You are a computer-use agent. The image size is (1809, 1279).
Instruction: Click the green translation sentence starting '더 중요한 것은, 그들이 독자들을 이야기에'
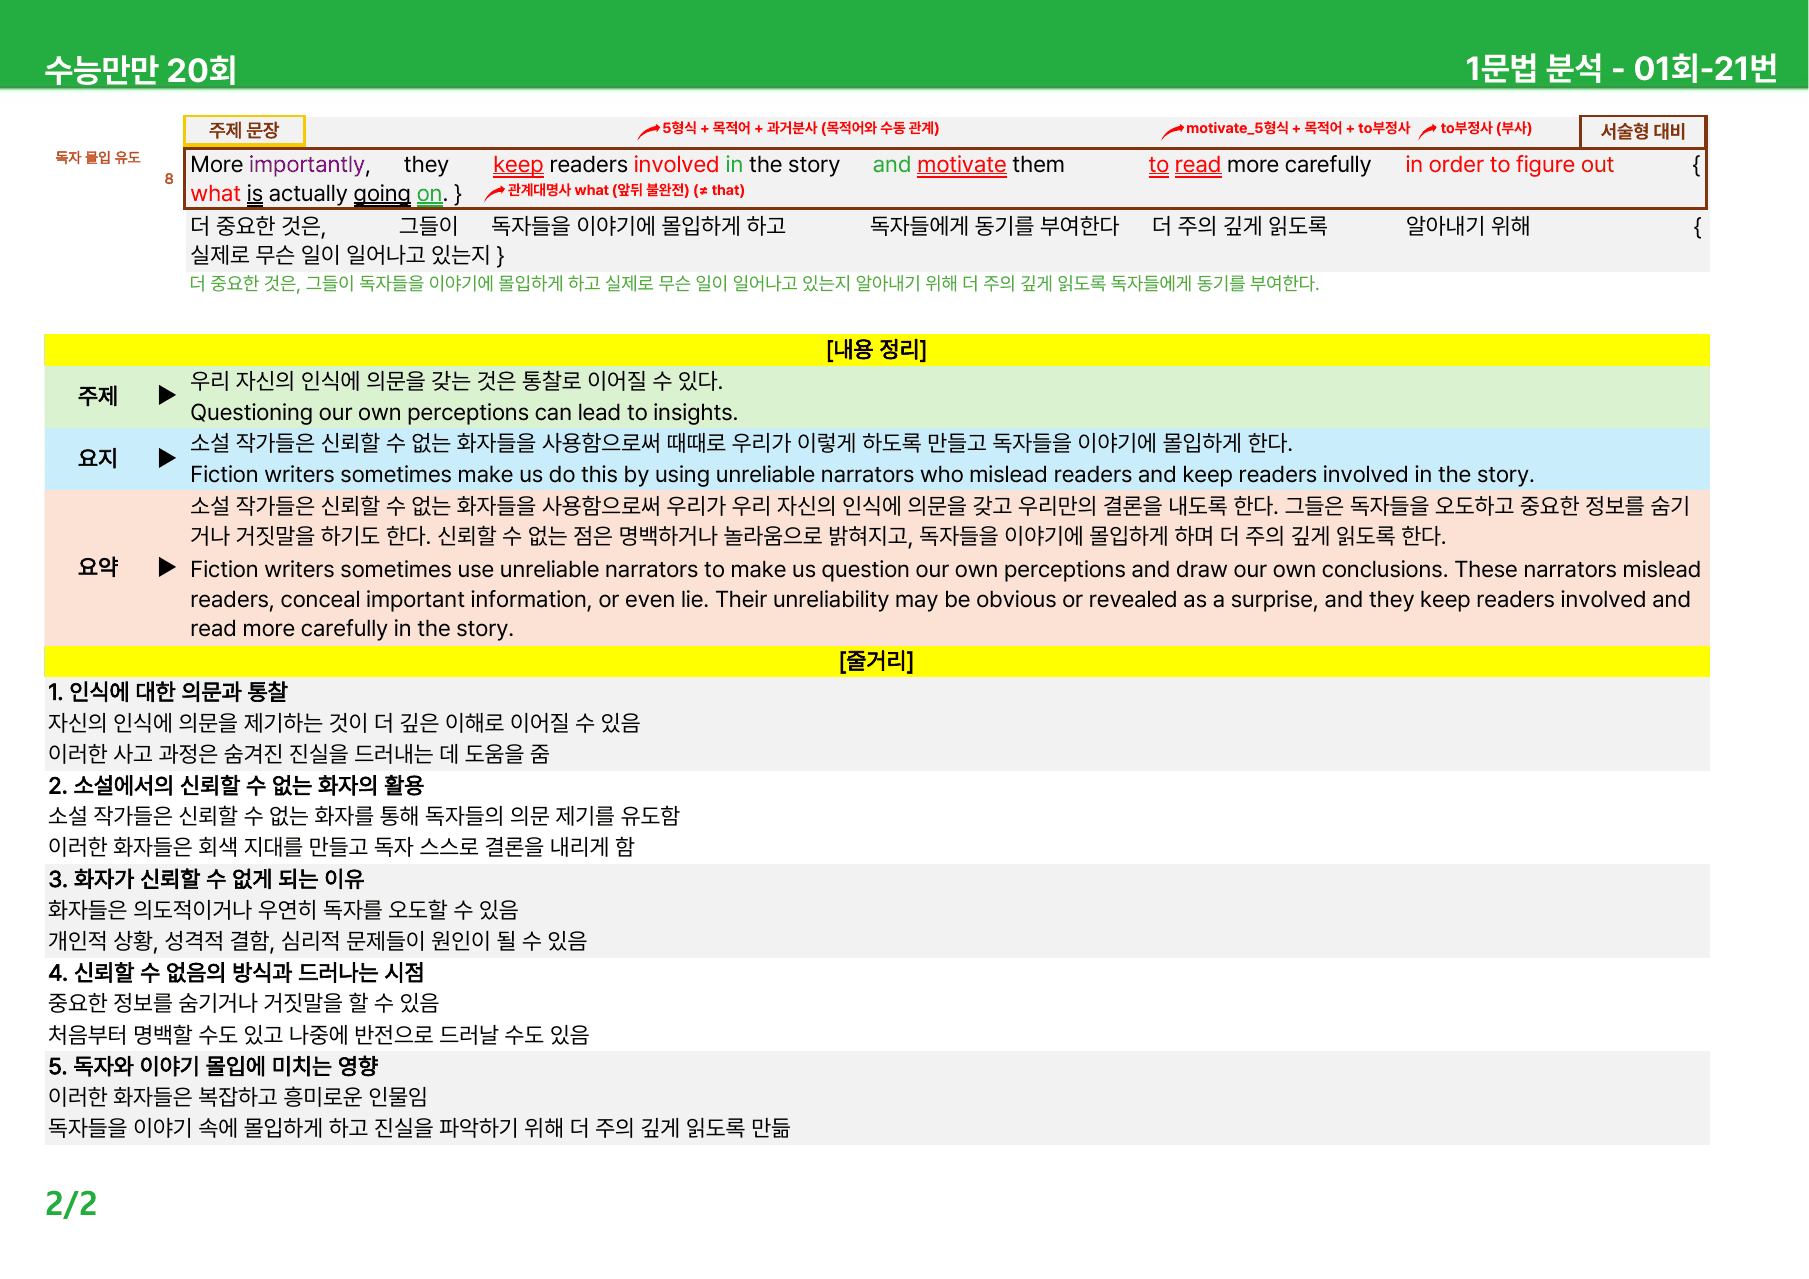pos(755,284)
